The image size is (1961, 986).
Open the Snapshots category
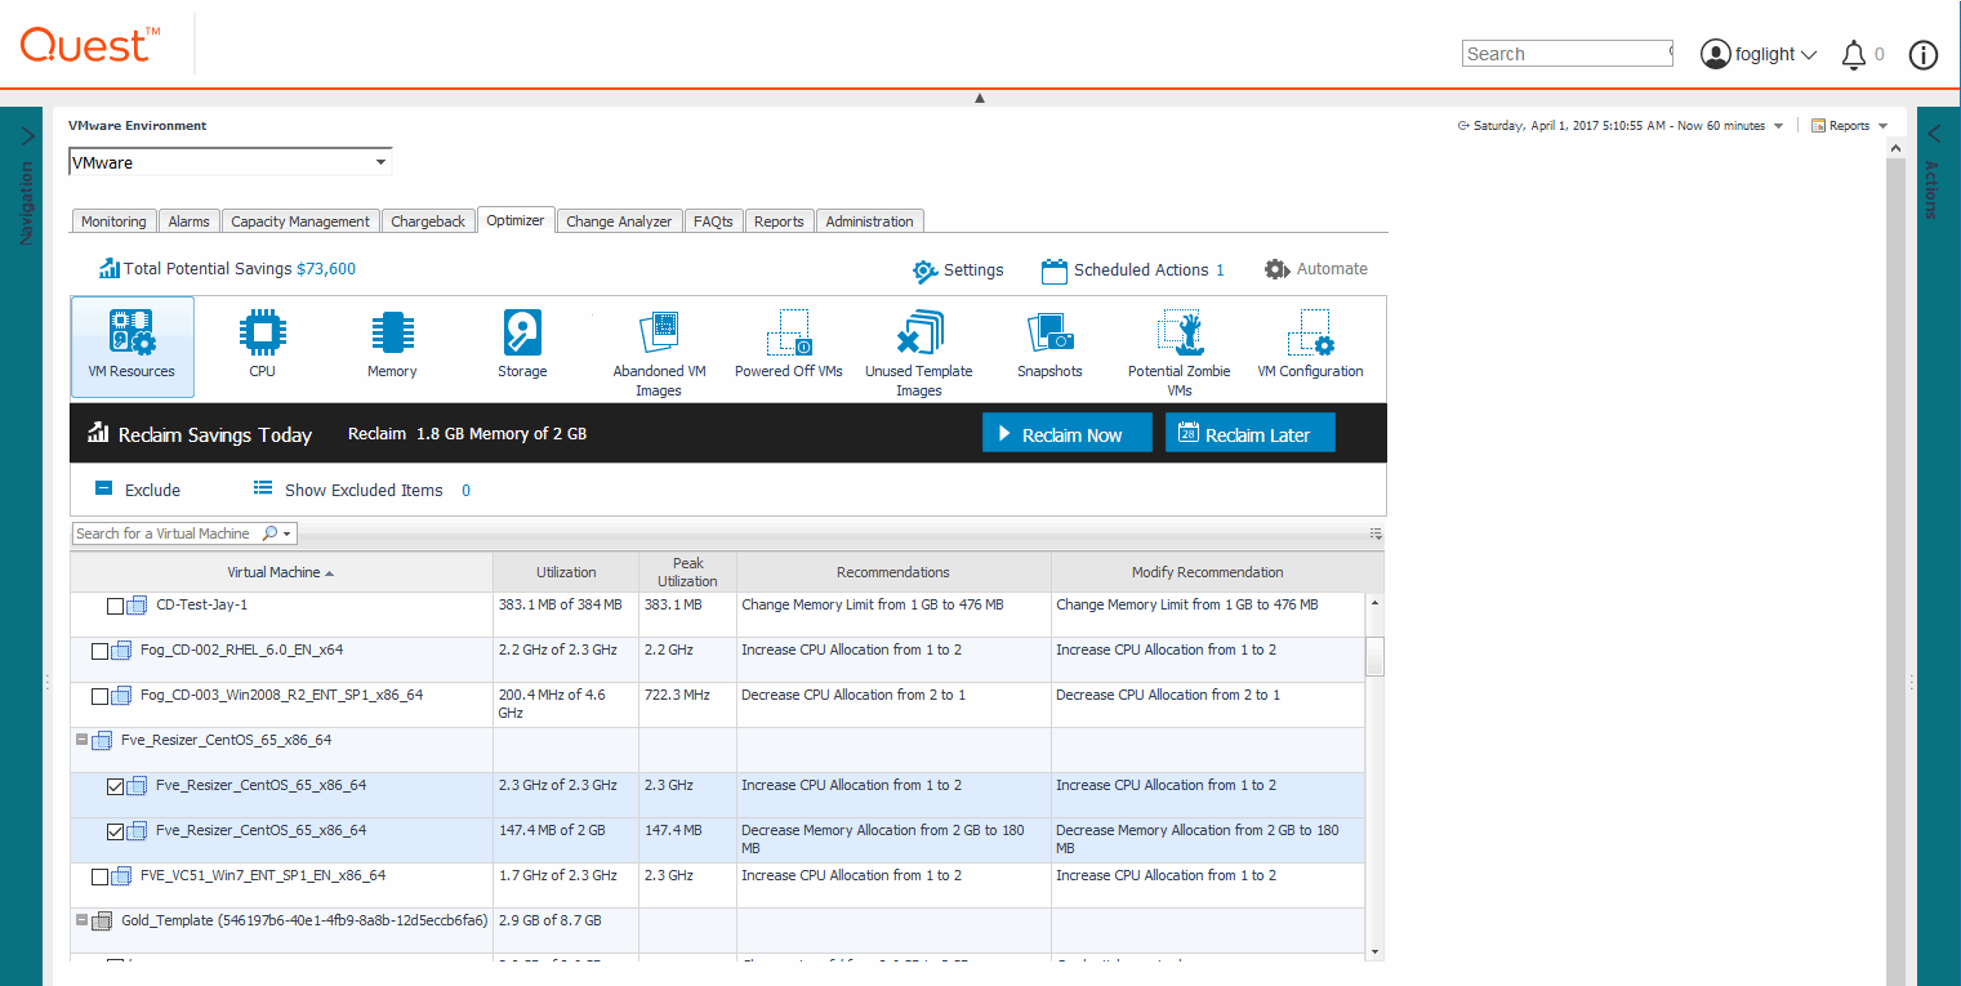click(1050, 346)
